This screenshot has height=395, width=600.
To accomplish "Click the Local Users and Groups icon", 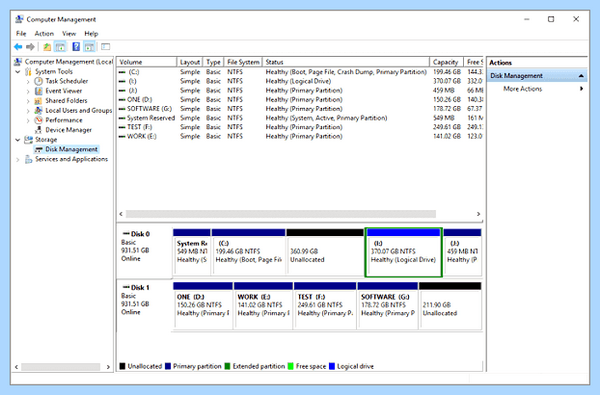I will [38, 110].
